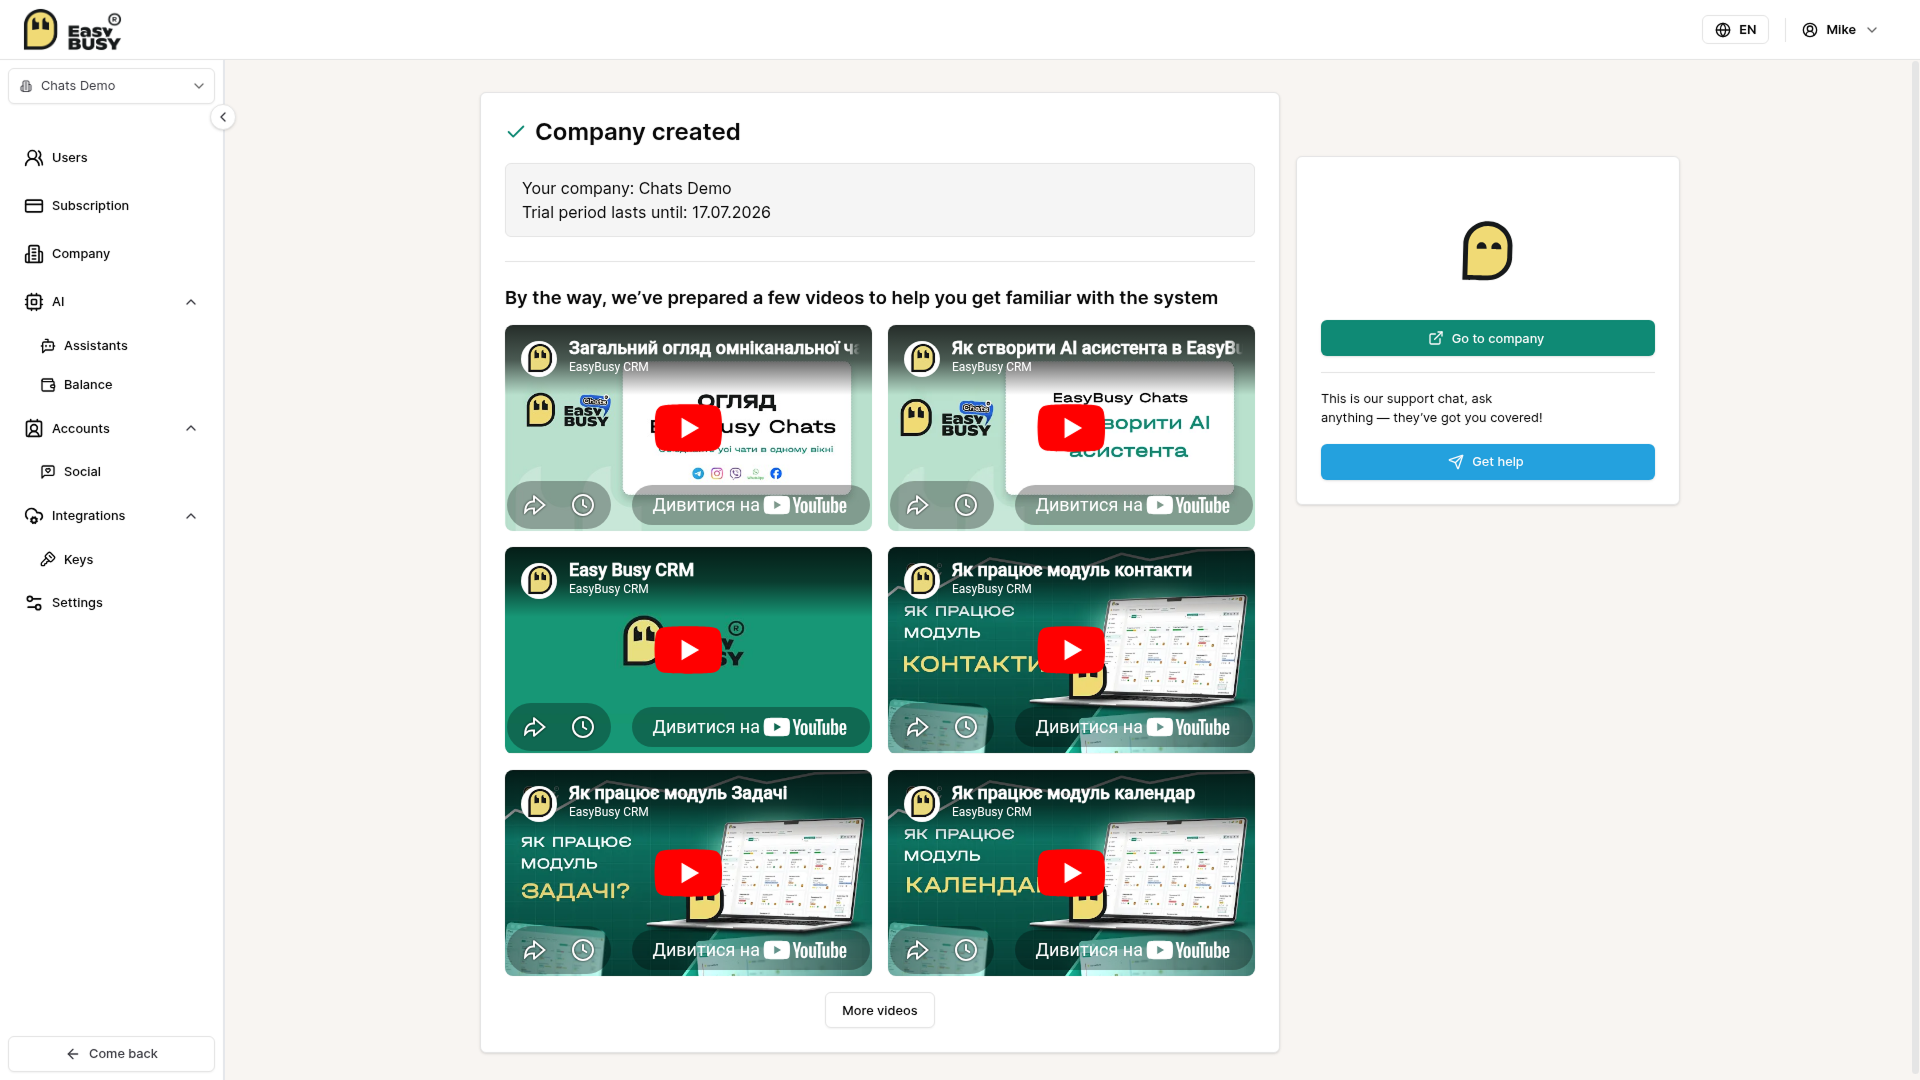
Task: Watch later icon on tasks module video
Action: pos(583,950)
